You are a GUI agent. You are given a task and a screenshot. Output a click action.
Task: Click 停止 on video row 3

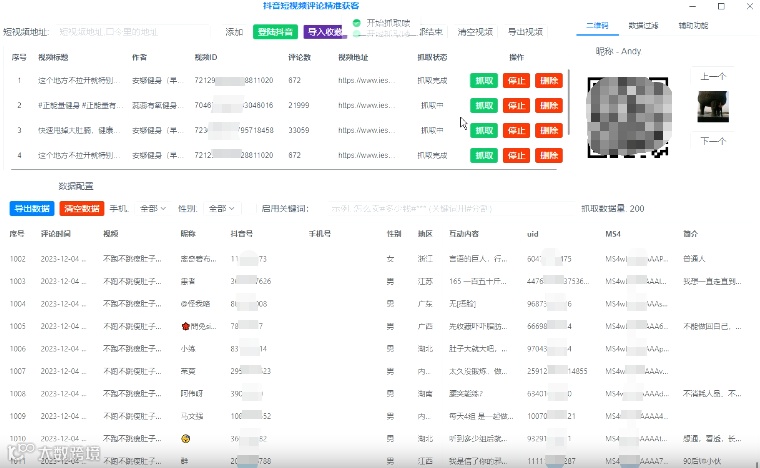tap(516, 130)
